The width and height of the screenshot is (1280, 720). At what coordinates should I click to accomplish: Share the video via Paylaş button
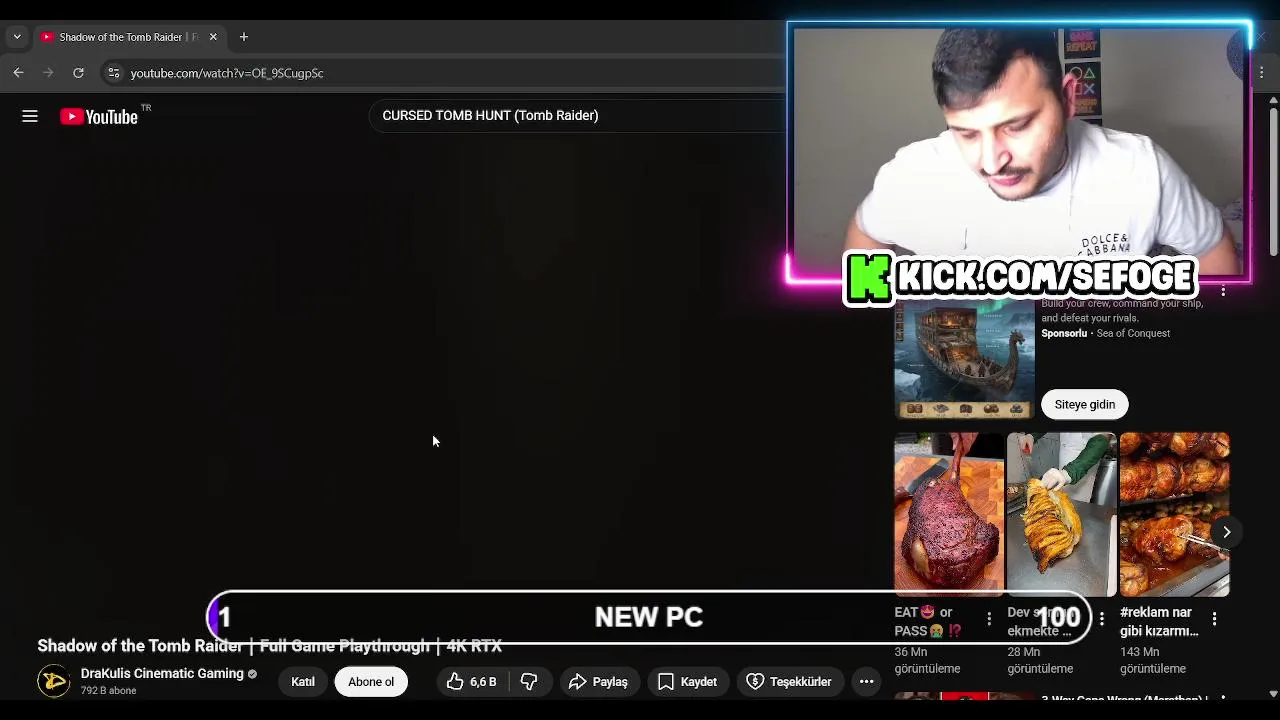coord(598,682)
